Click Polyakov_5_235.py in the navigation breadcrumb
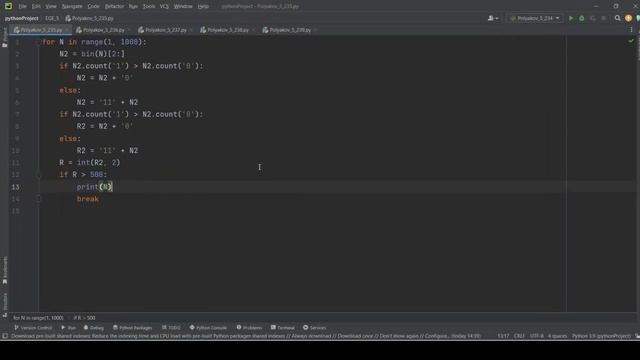Image resolution: width=640 pixels, height=360 pixels. 89,18
